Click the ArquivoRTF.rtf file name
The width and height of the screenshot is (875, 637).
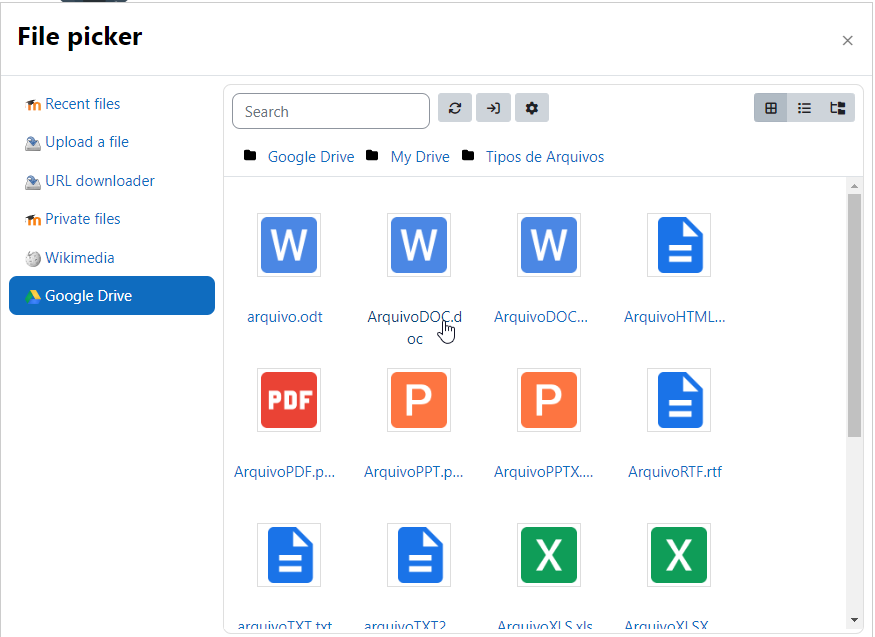[x=675, y=472]
